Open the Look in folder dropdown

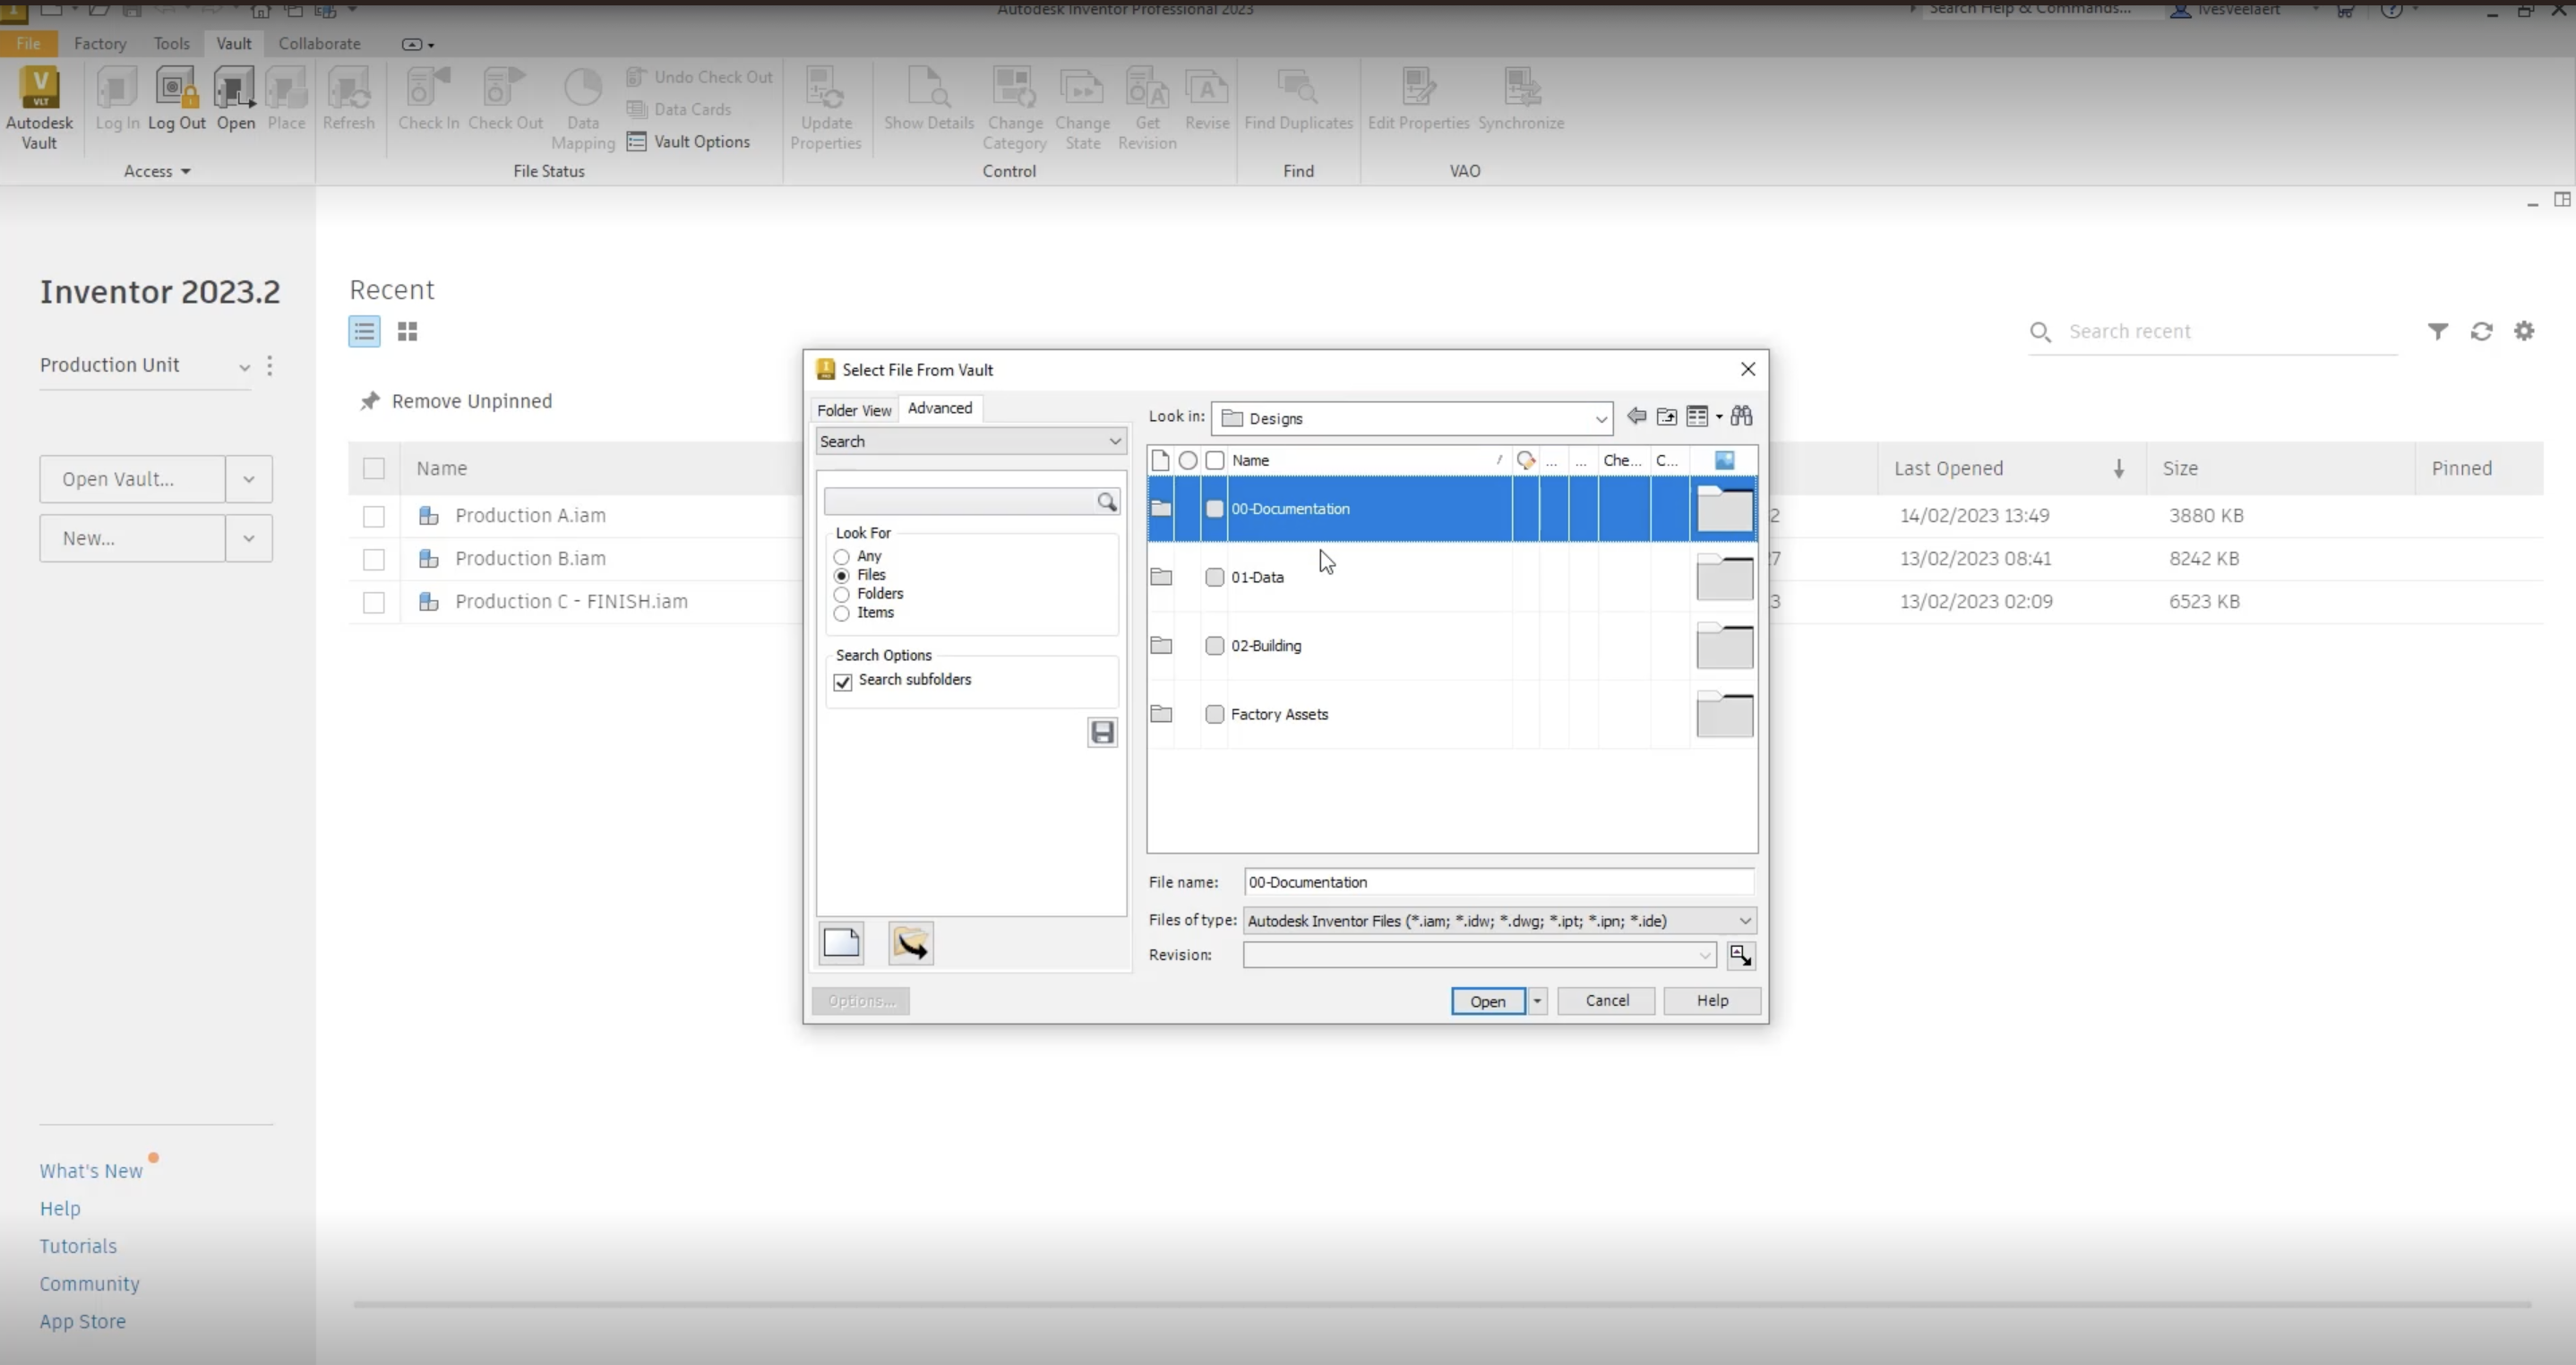1601,418
